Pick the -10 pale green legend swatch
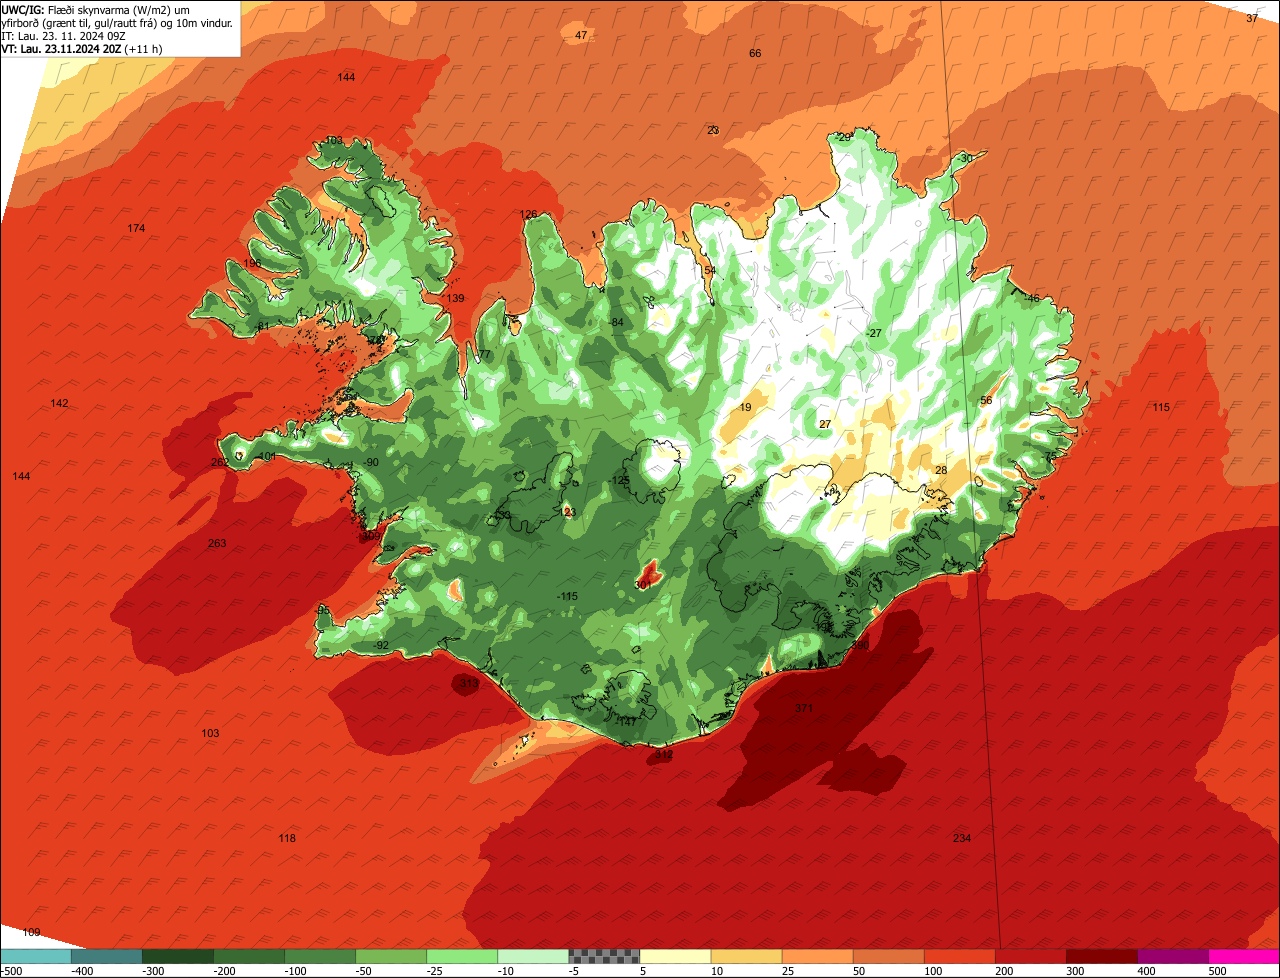The image size is (1280, 978). pyautogui.click(x=533, y=956)
